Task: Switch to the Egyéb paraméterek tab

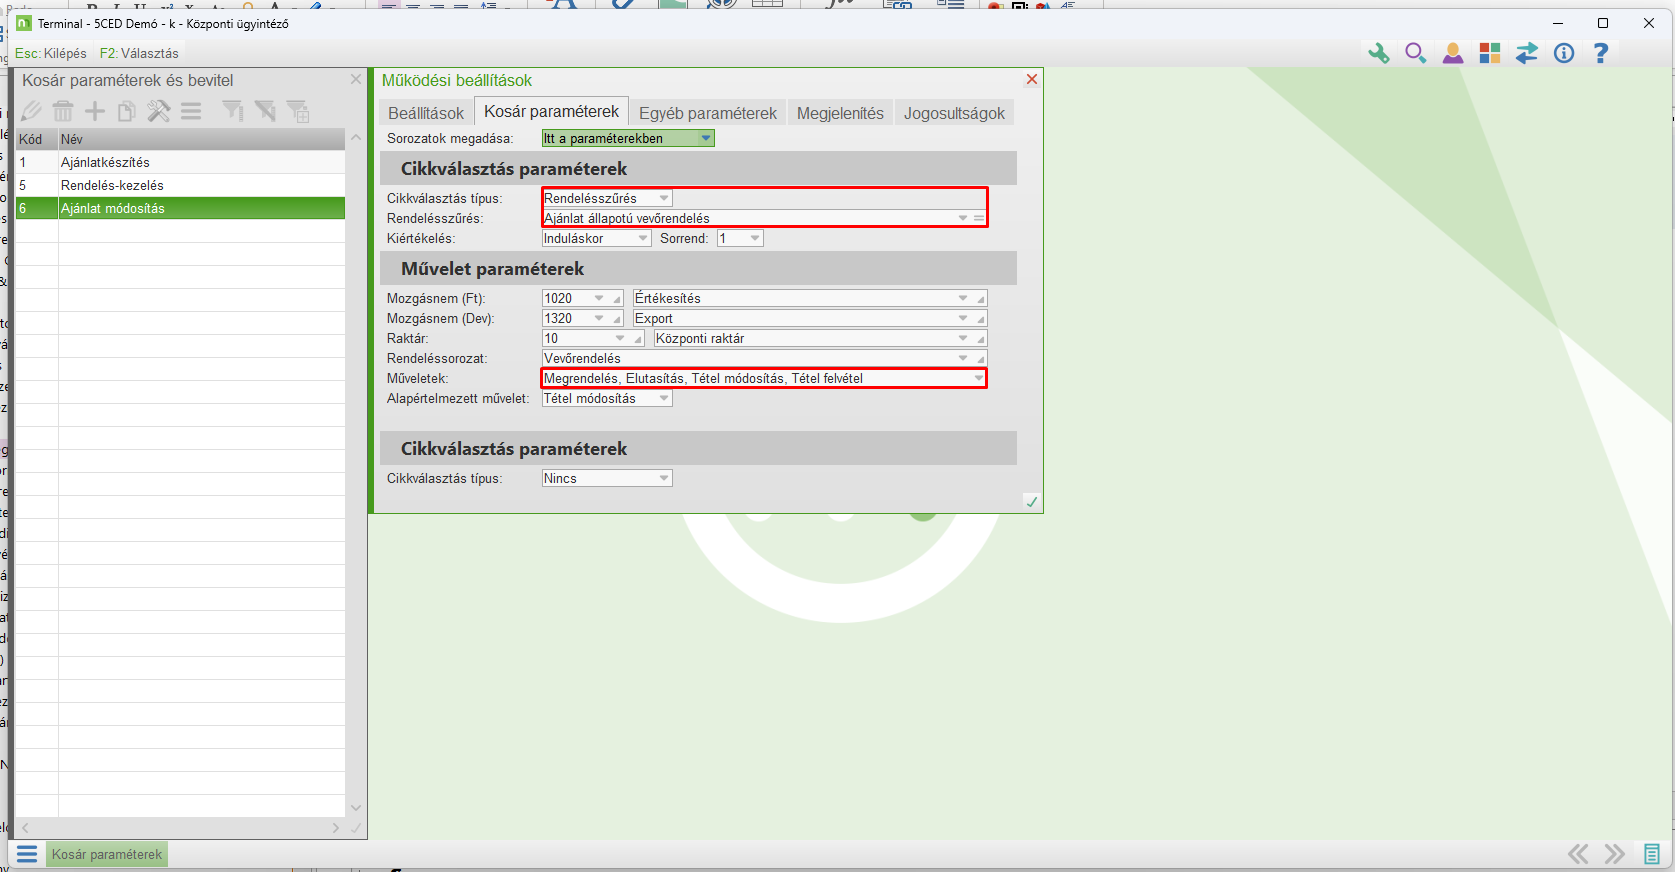Action: pyautogui.click(x=708, y=113)
